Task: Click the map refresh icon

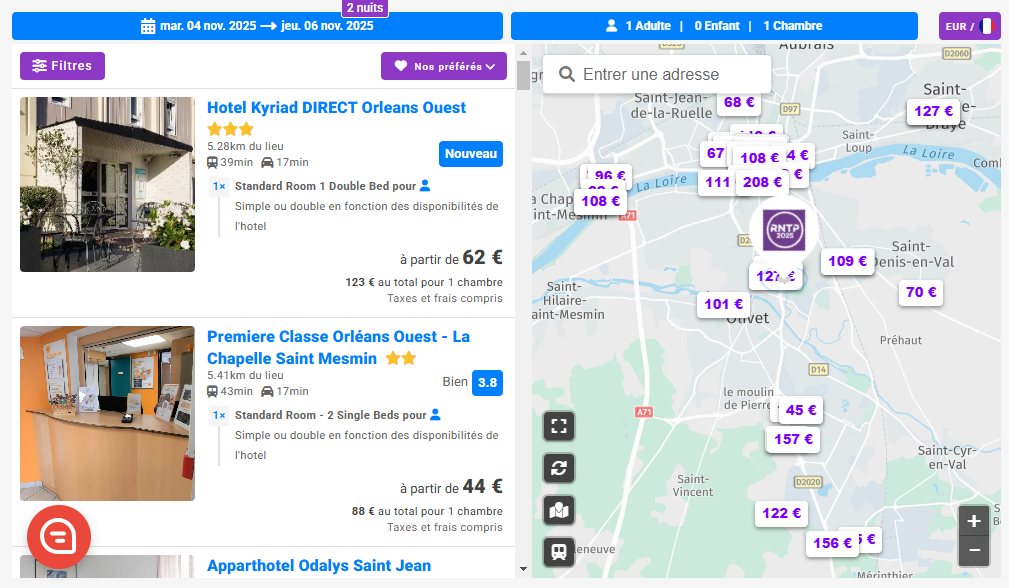Action: pyautogui.click(x=559, y=468)
